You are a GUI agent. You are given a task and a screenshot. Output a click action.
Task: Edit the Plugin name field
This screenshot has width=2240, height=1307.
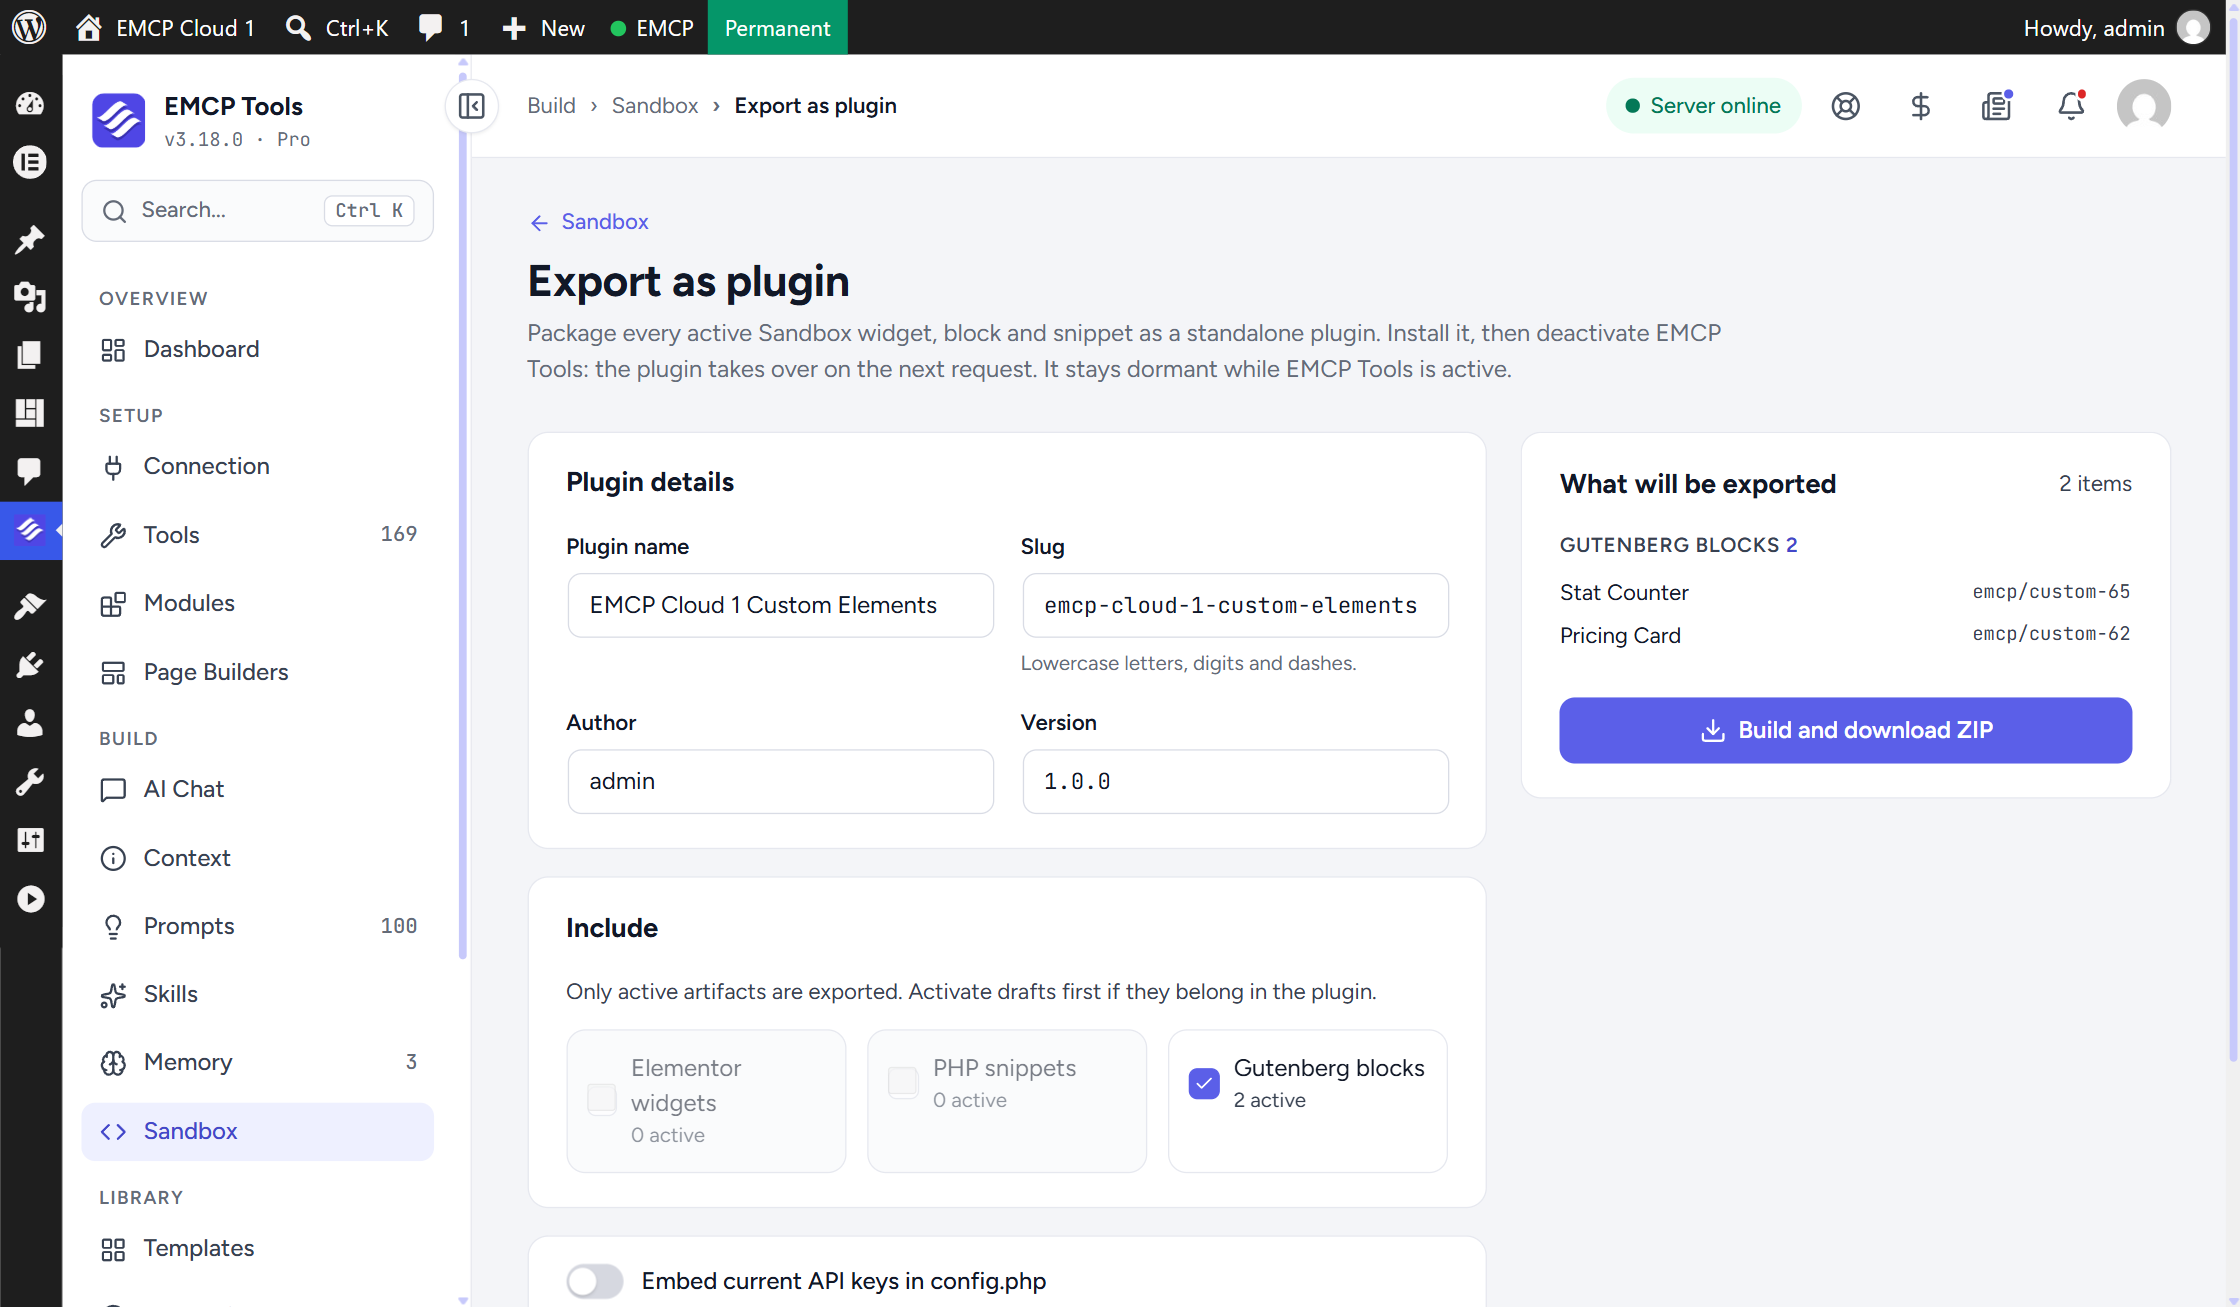click(780, 605)
